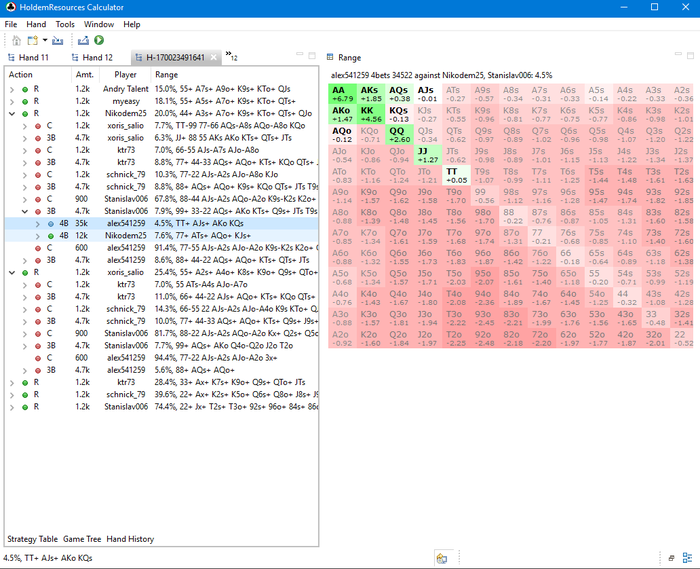Select the alex541259 call 91.4% row

[x=162, y=248]
